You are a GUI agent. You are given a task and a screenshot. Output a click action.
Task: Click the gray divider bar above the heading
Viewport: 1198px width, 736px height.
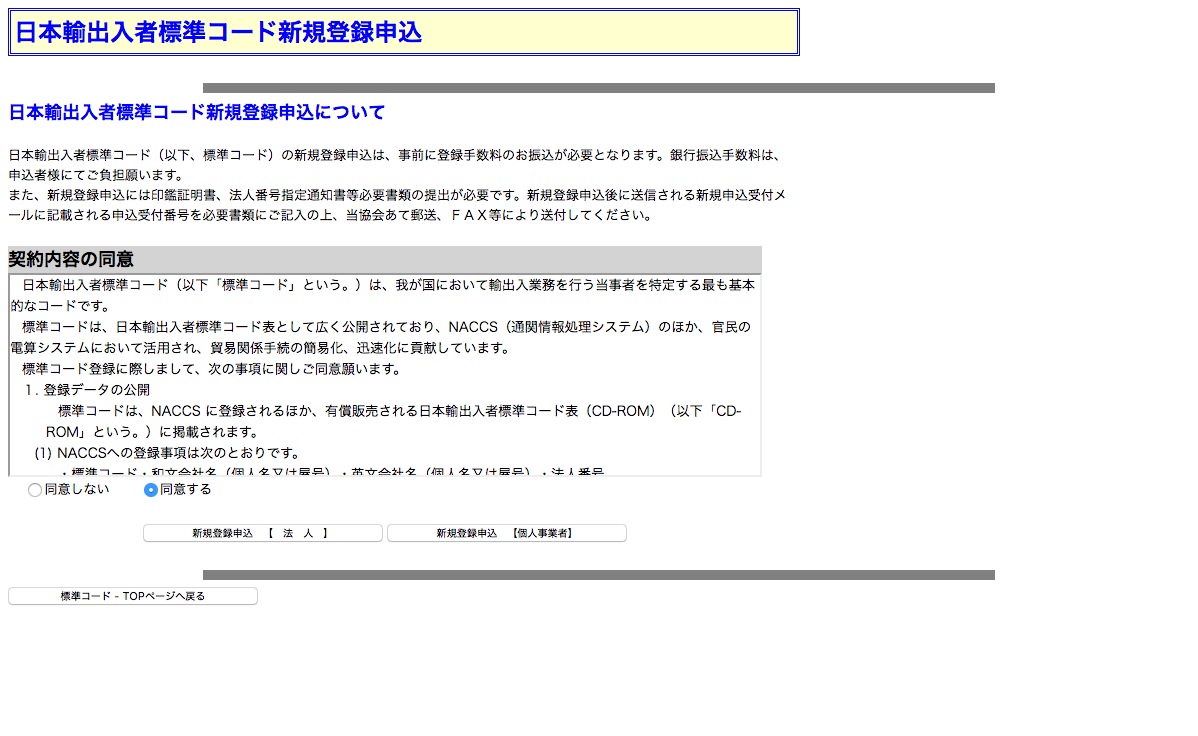598,88
